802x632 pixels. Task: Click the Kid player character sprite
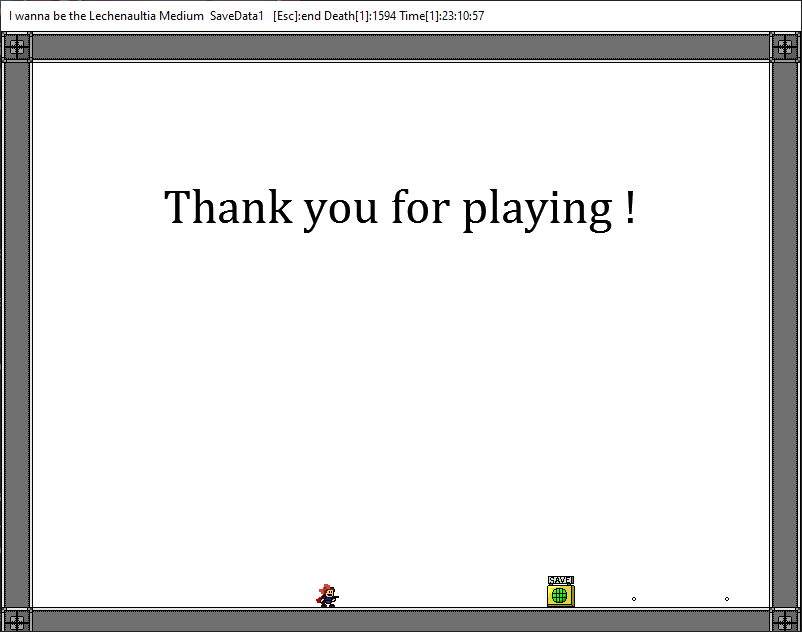tap(327, 596)
